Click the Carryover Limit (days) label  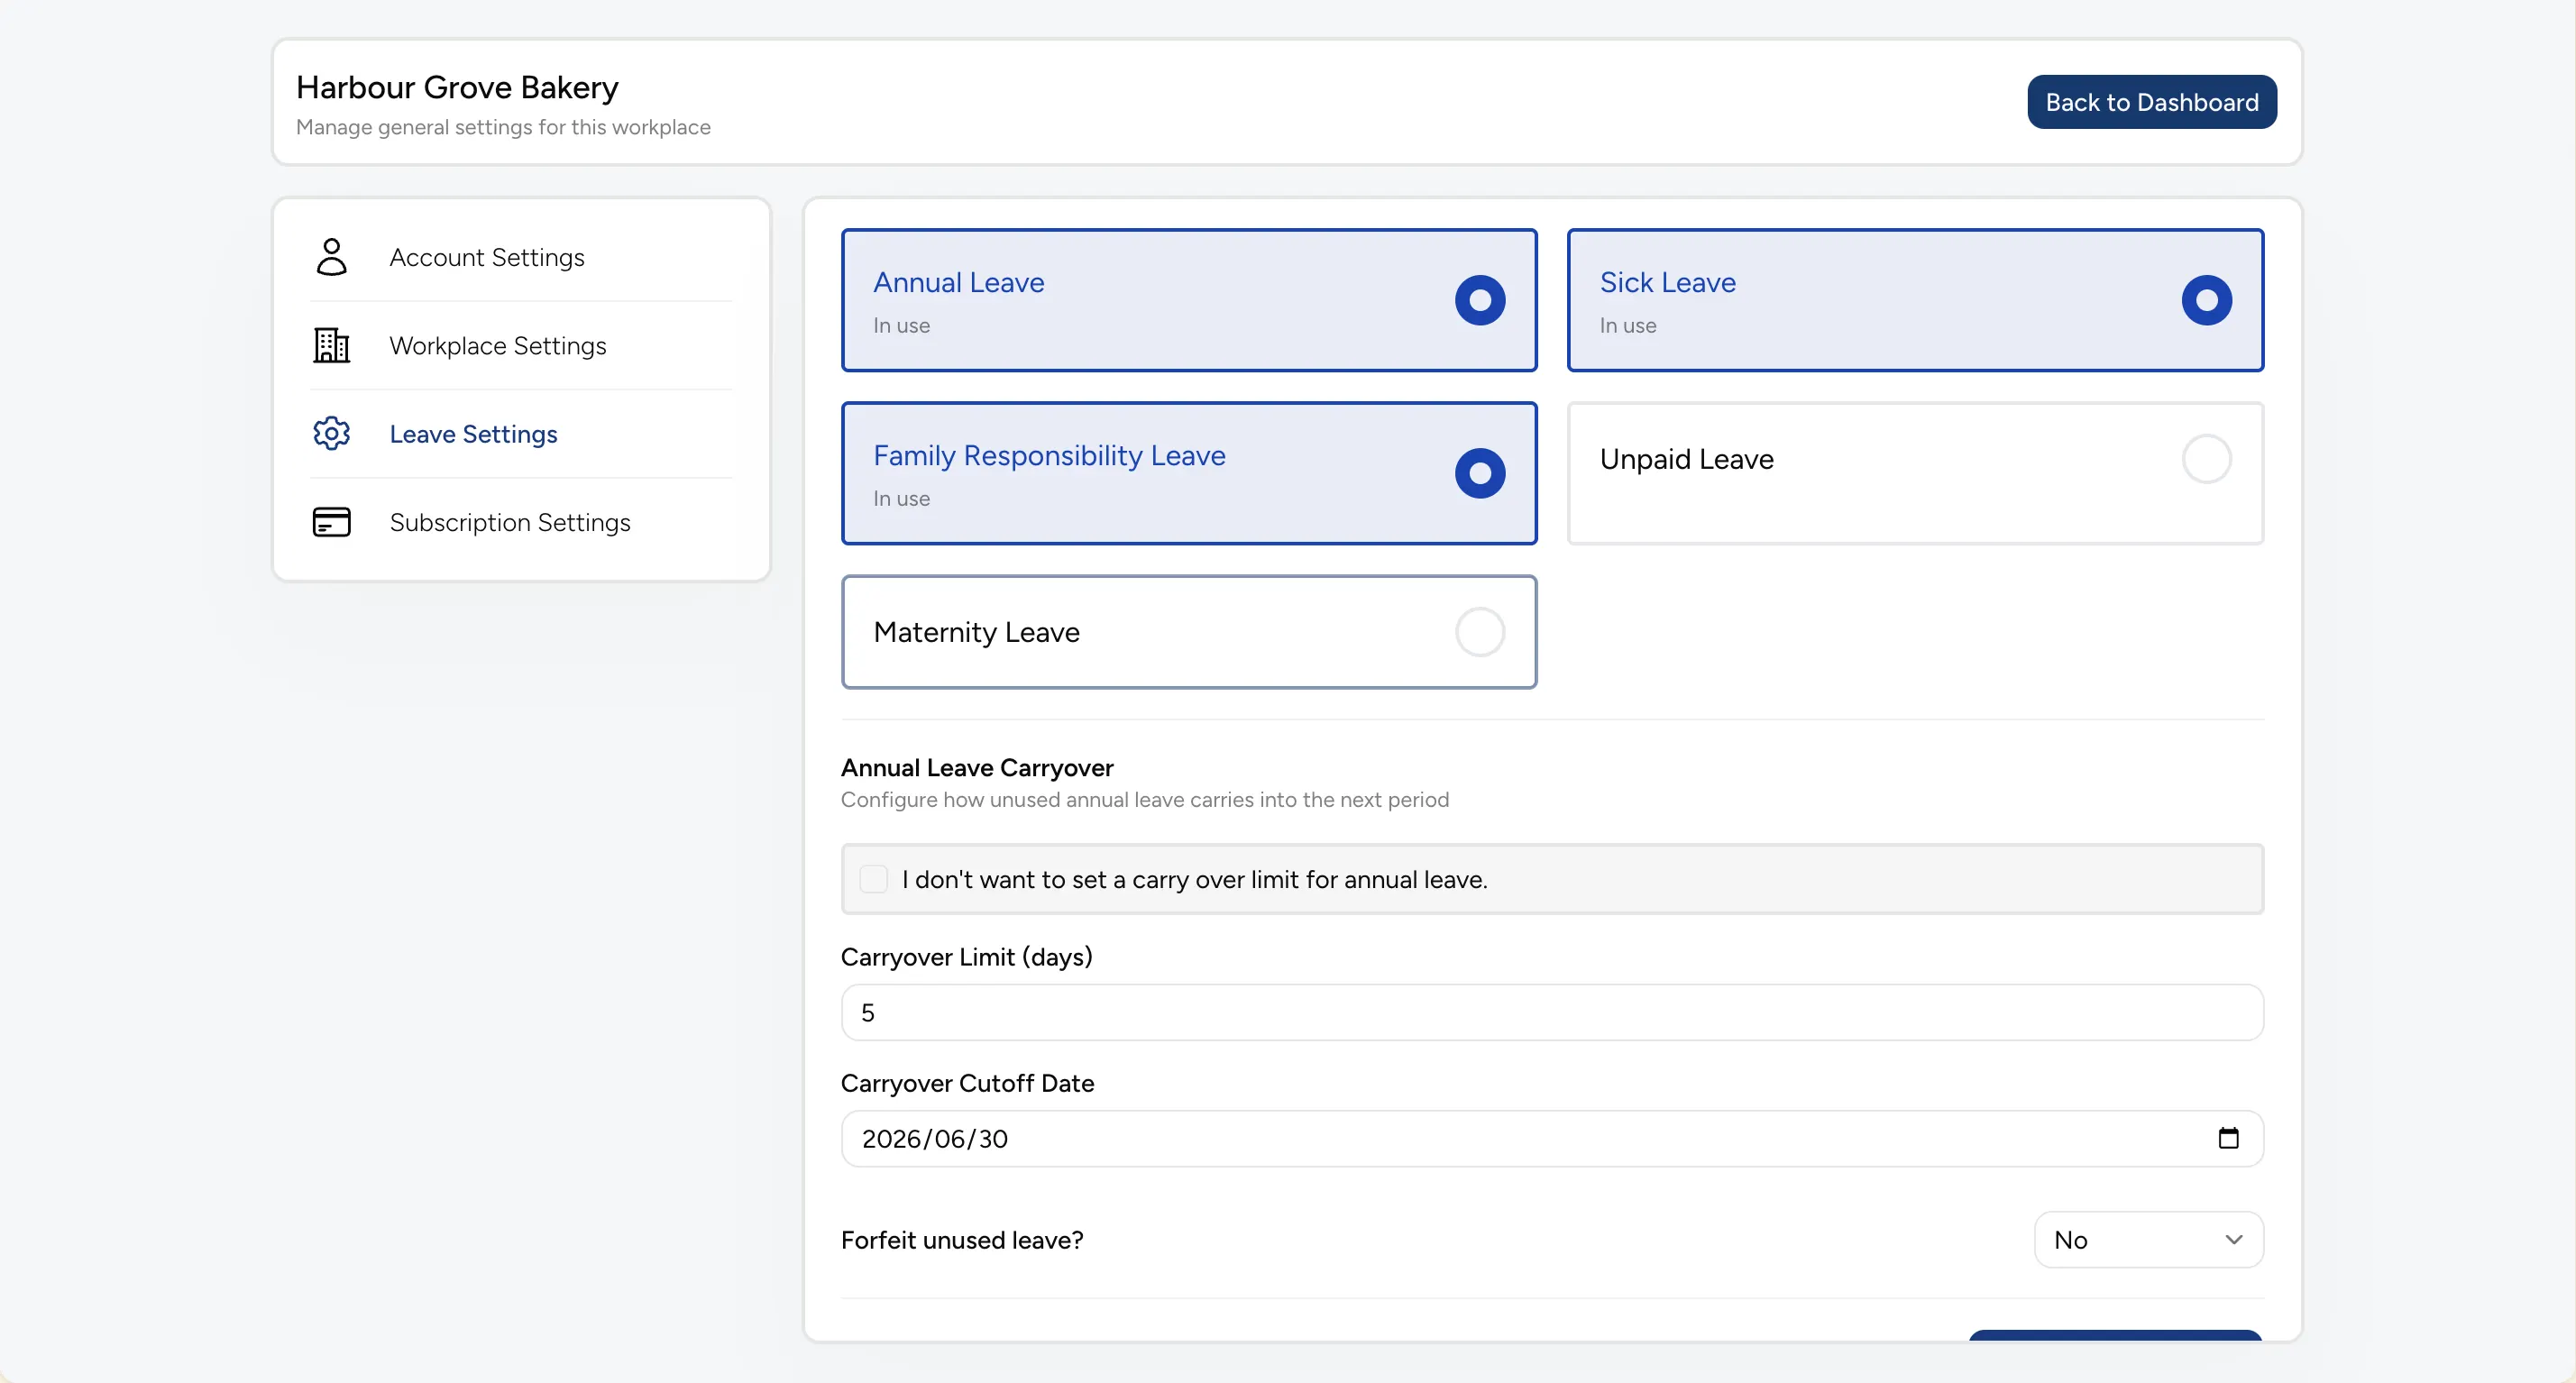point(966,957)
